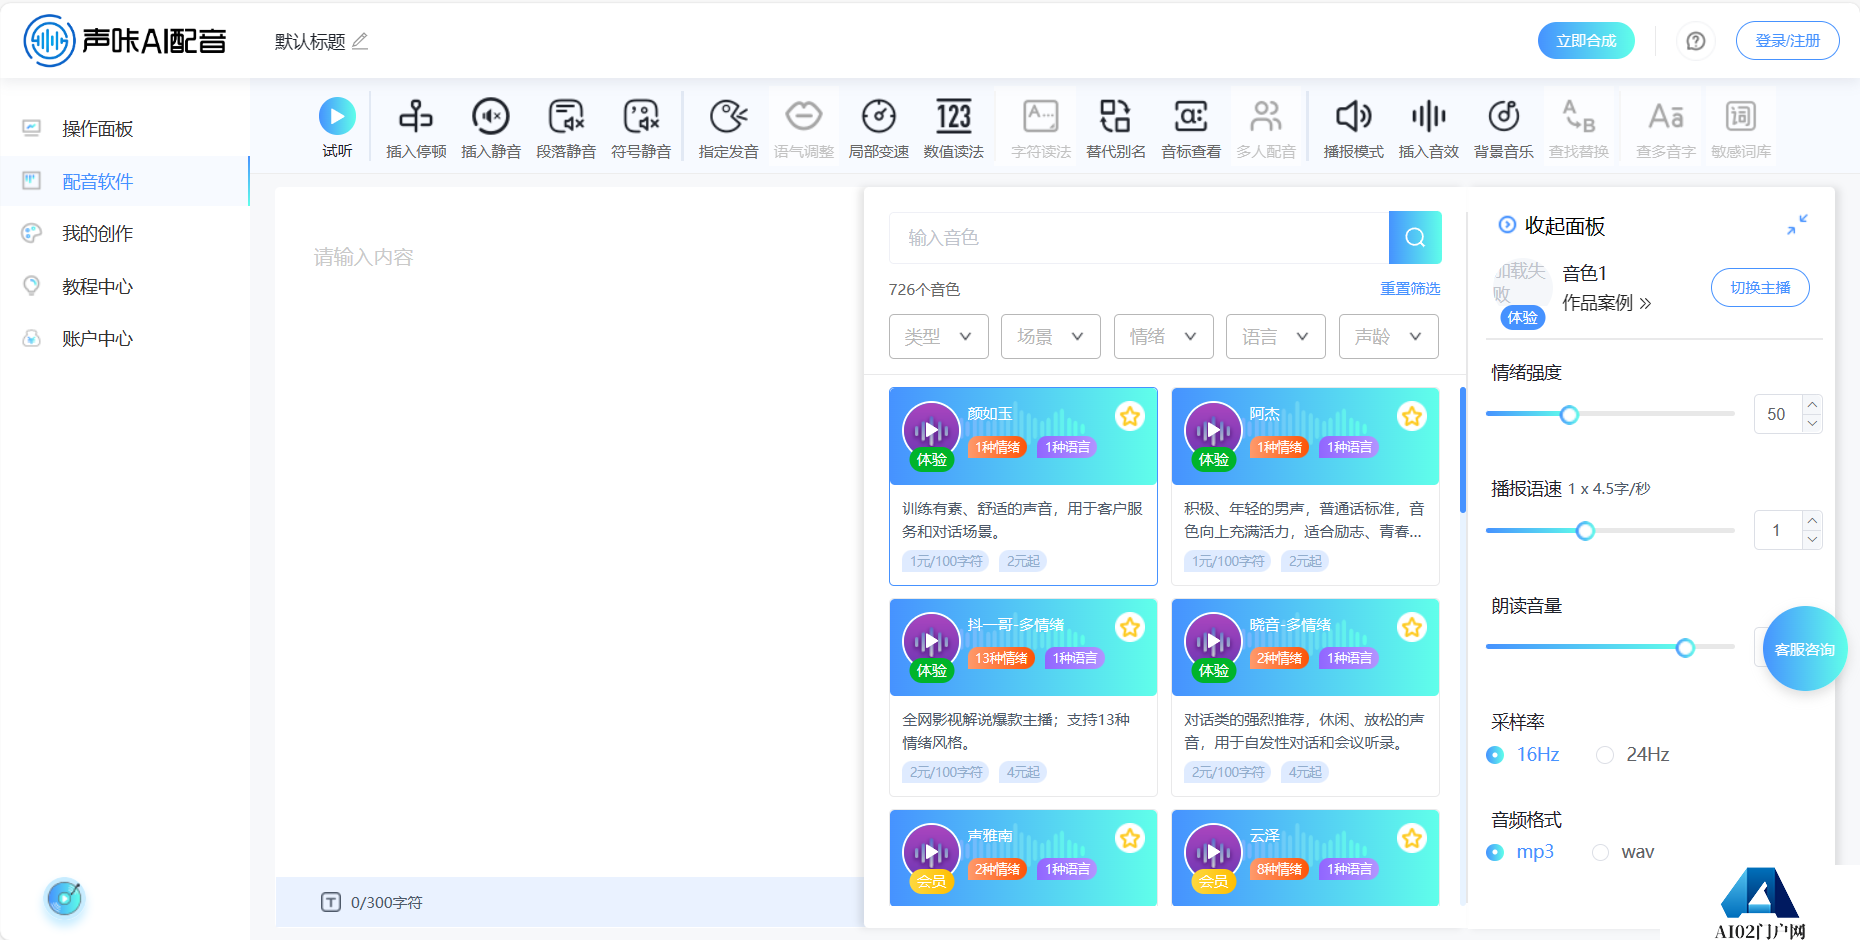Open the 播报模式 tool
This screenshot has width=1860, height=940.
coord(1354,128)
